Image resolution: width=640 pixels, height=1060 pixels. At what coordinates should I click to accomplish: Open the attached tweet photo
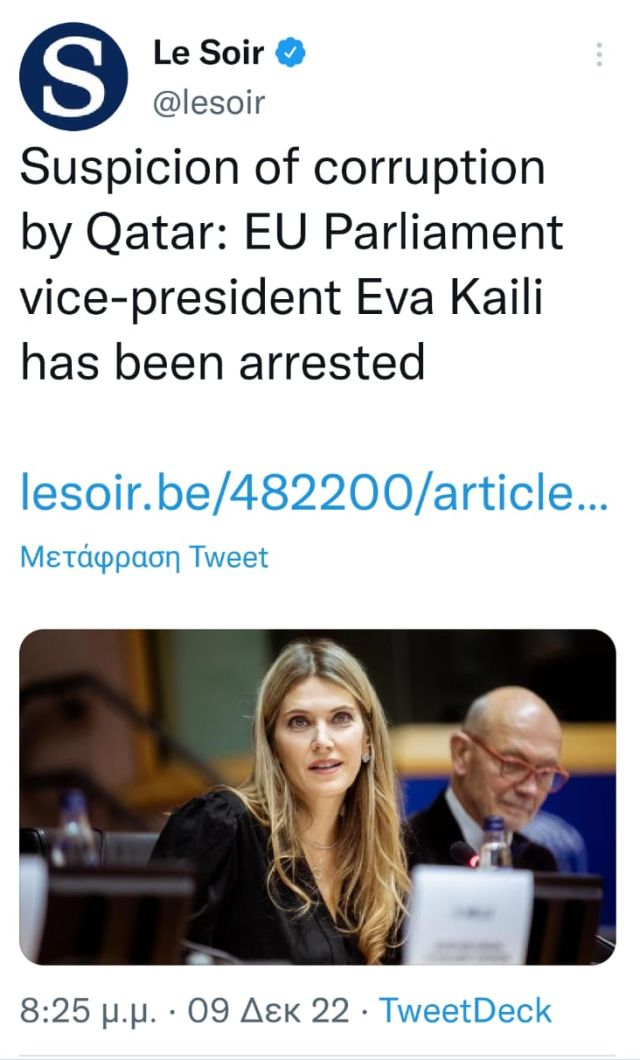click(317, 796)
